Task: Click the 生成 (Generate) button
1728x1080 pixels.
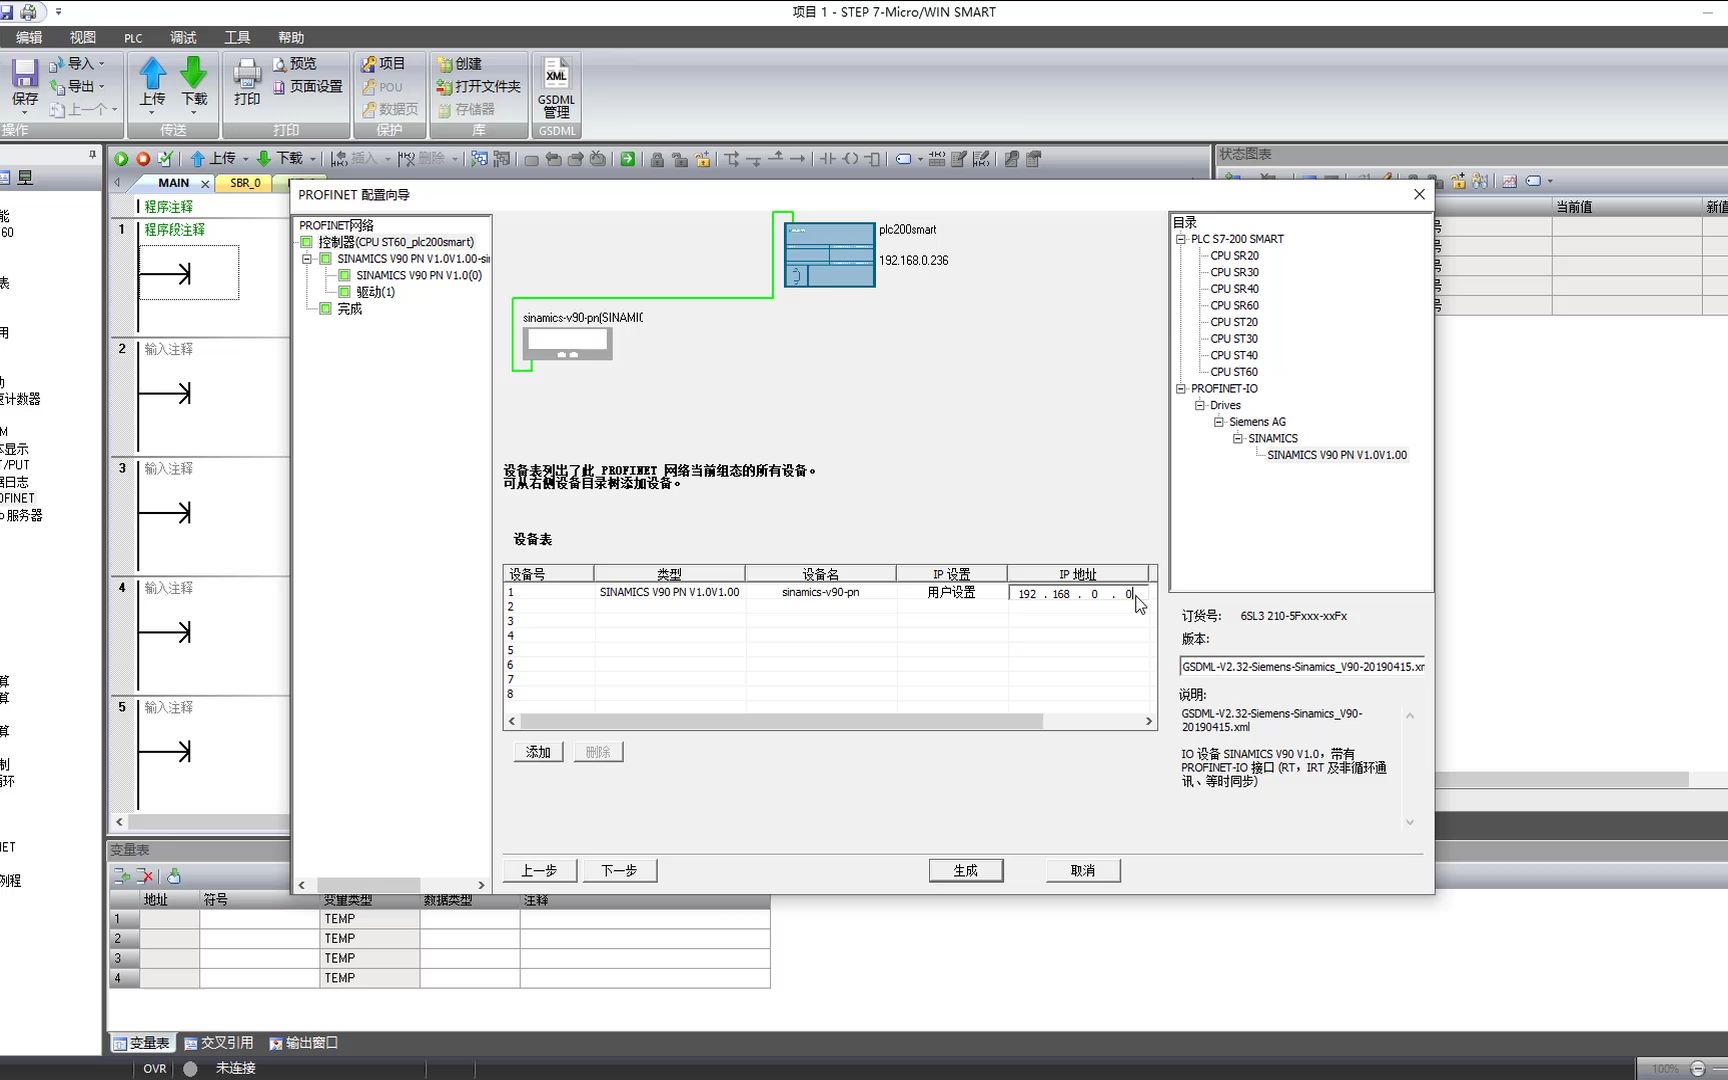Action: [x=965, y=871]
